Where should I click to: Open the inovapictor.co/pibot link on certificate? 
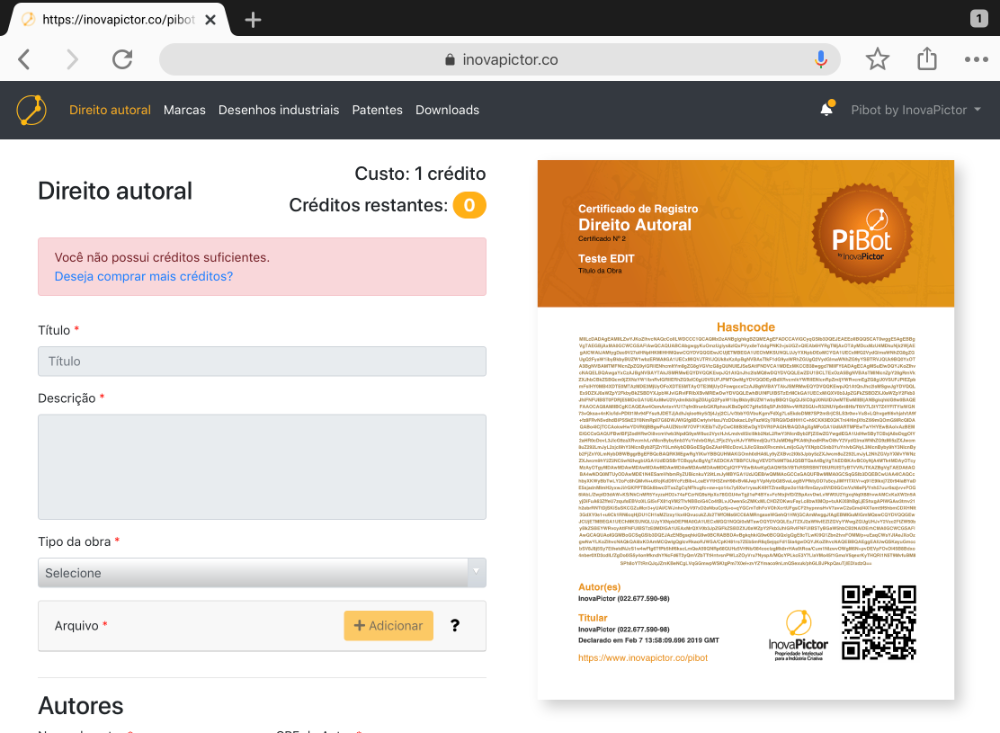[643, 658]
